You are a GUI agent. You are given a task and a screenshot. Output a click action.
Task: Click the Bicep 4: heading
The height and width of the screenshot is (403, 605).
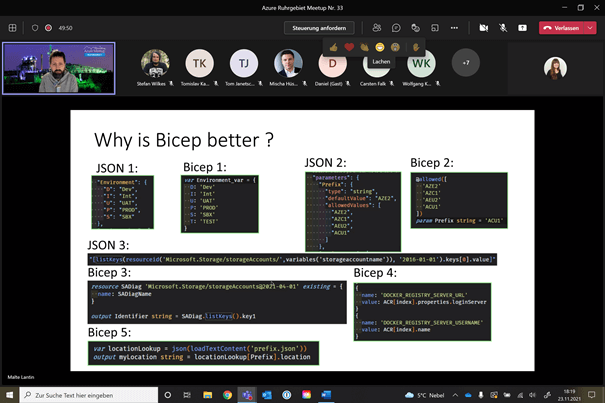375,273
